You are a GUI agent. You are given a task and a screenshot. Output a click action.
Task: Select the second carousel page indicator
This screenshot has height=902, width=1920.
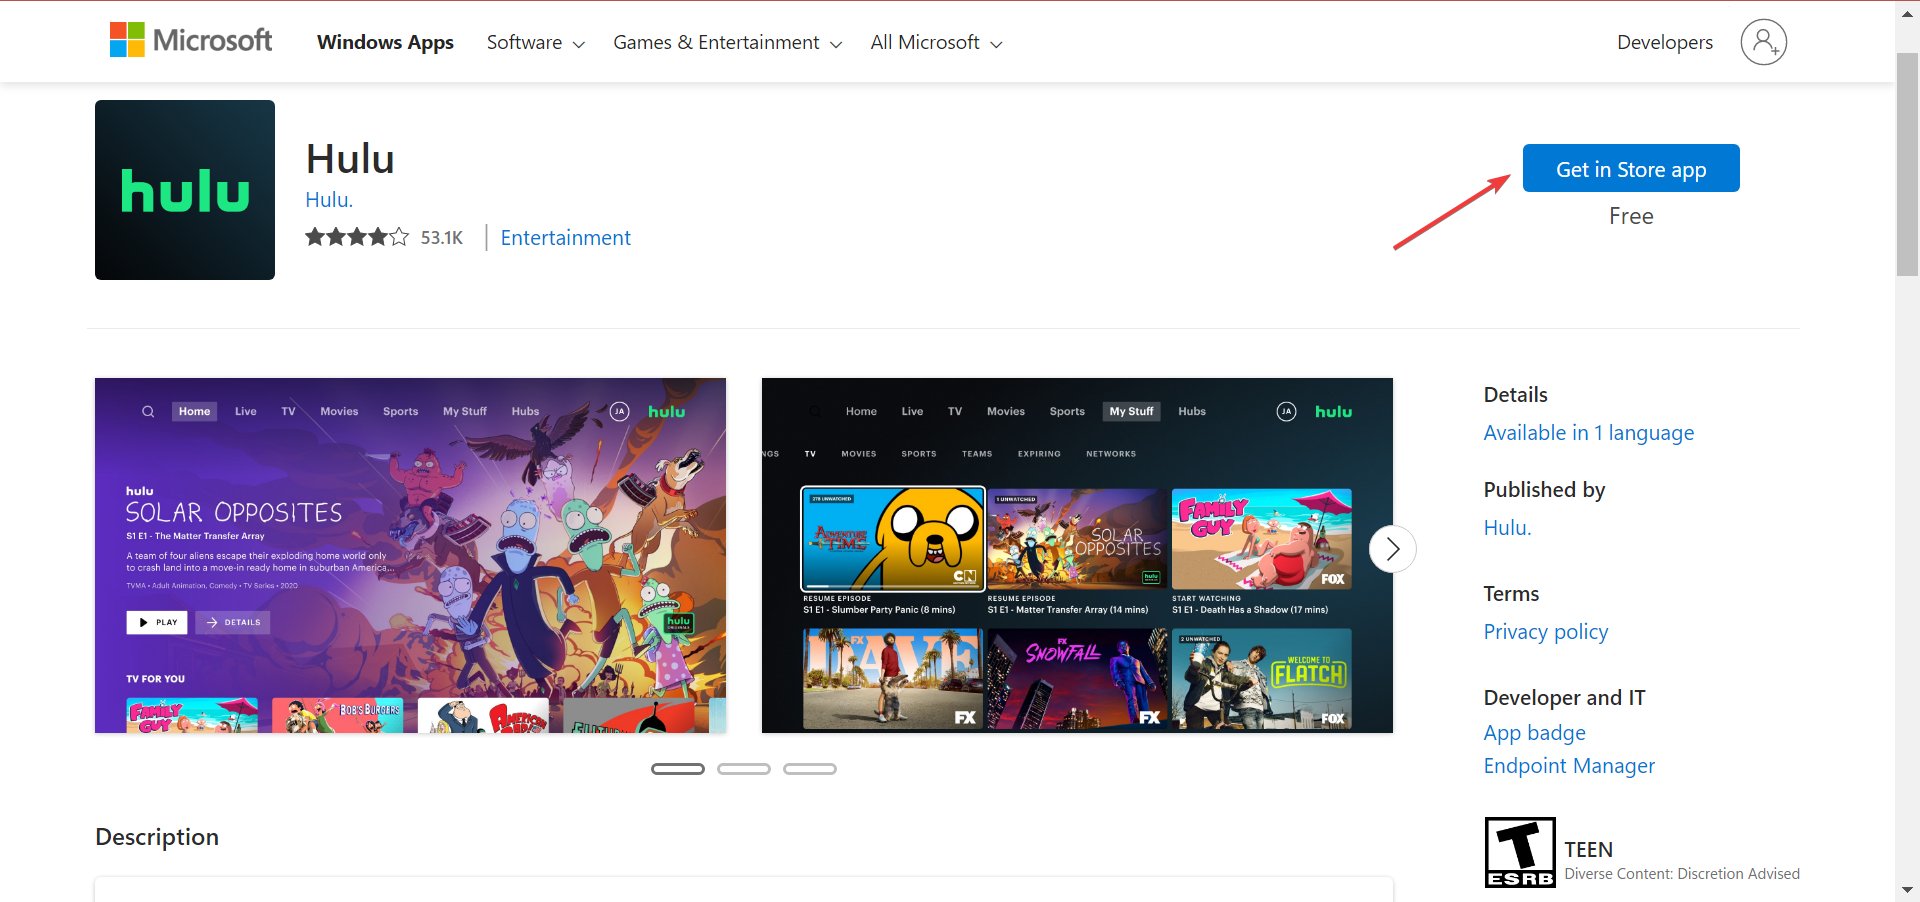tap(744, 769)
